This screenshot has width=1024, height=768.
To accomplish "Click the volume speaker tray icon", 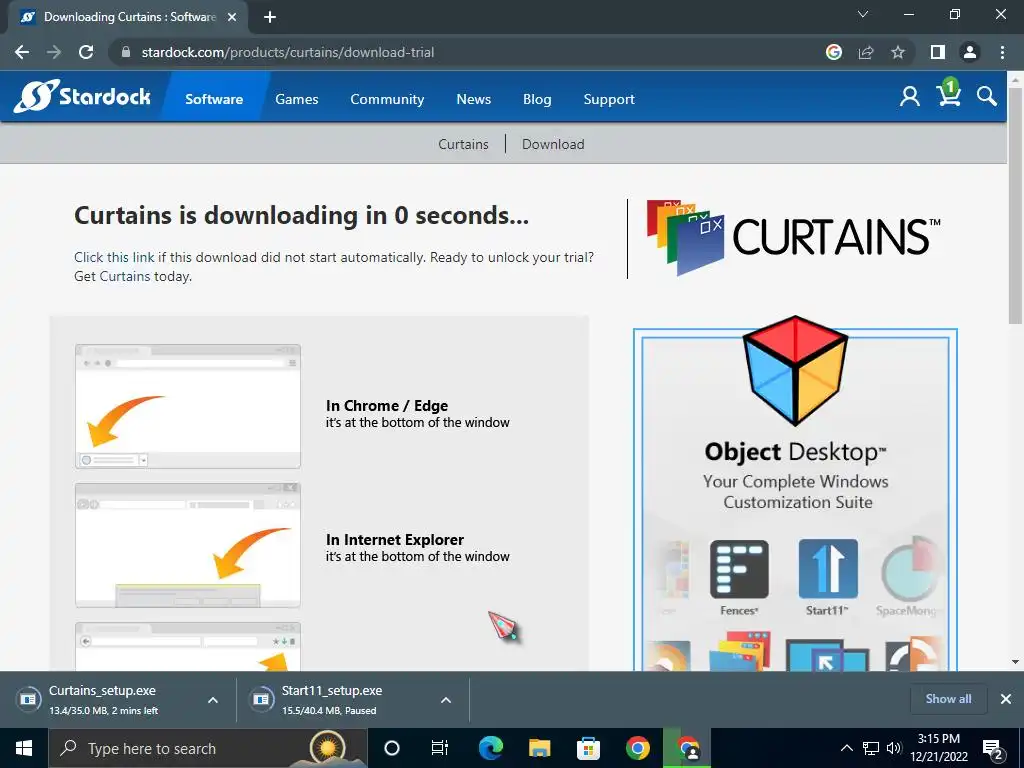I will coord(894,748).
